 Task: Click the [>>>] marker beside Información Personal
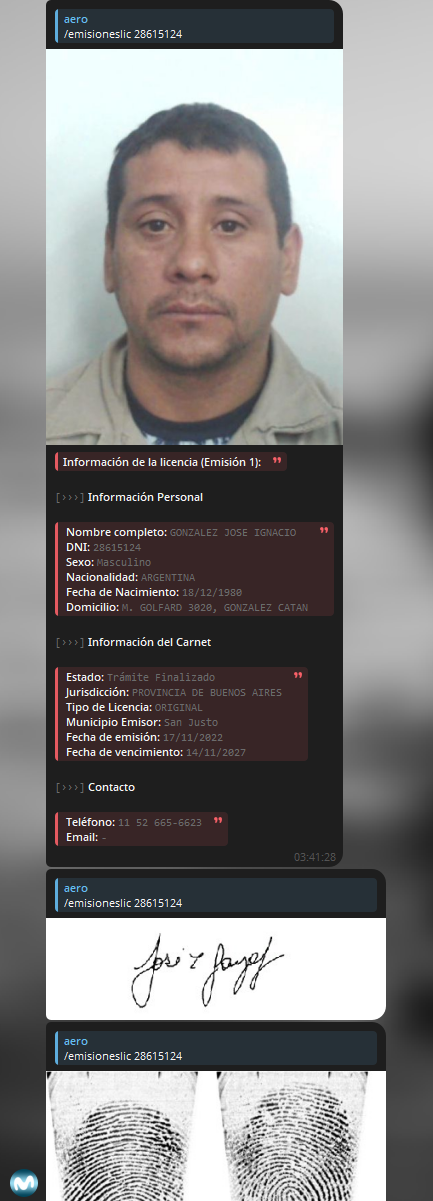(x=70, y=497)
